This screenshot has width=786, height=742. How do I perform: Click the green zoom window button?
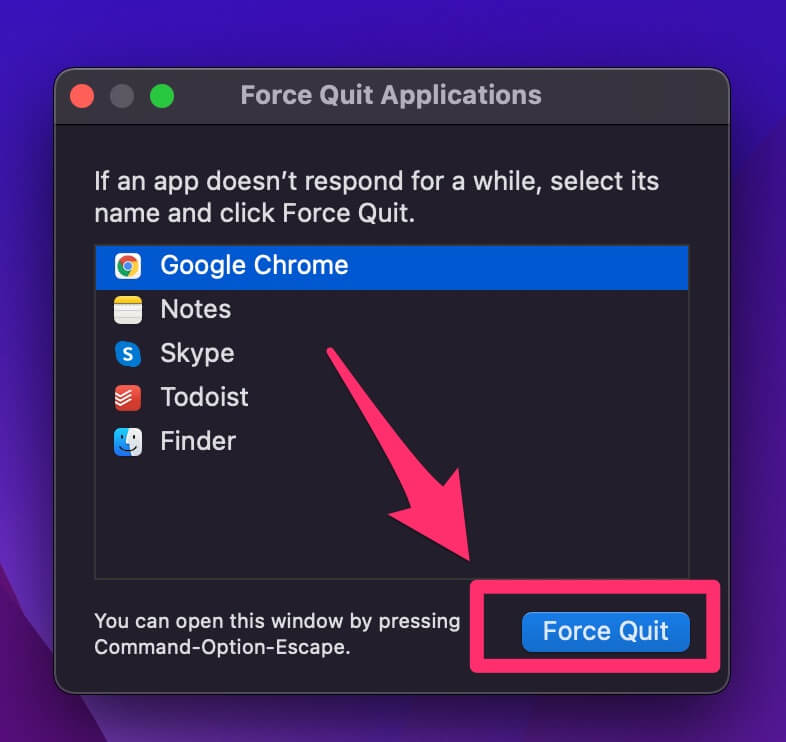[x=162, y=96]
